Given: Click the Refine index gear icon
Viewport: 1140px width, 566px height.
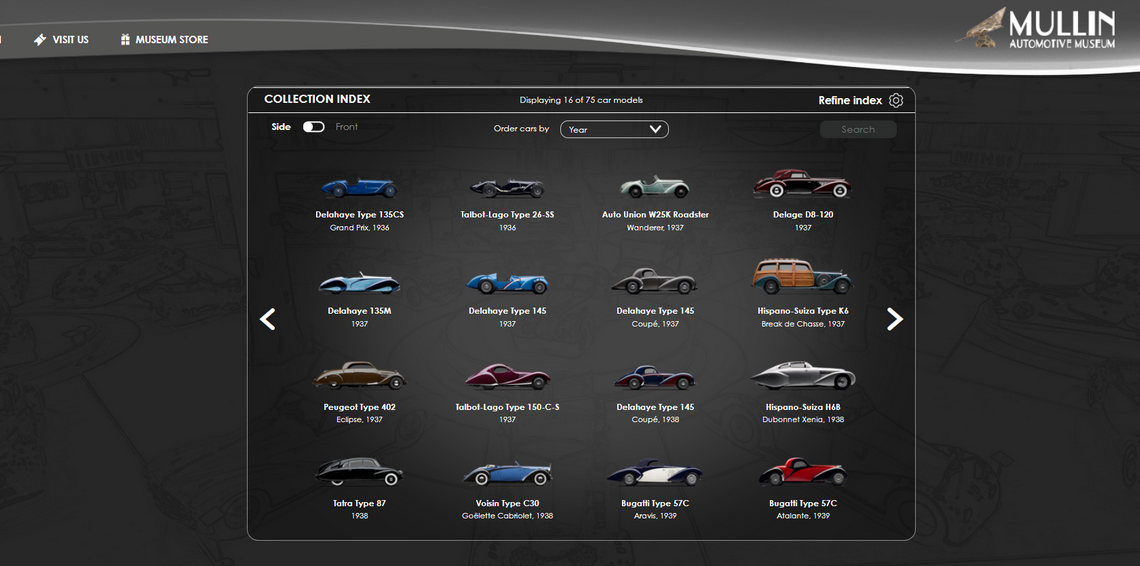Looking at the screenshot, I should 896,100.
